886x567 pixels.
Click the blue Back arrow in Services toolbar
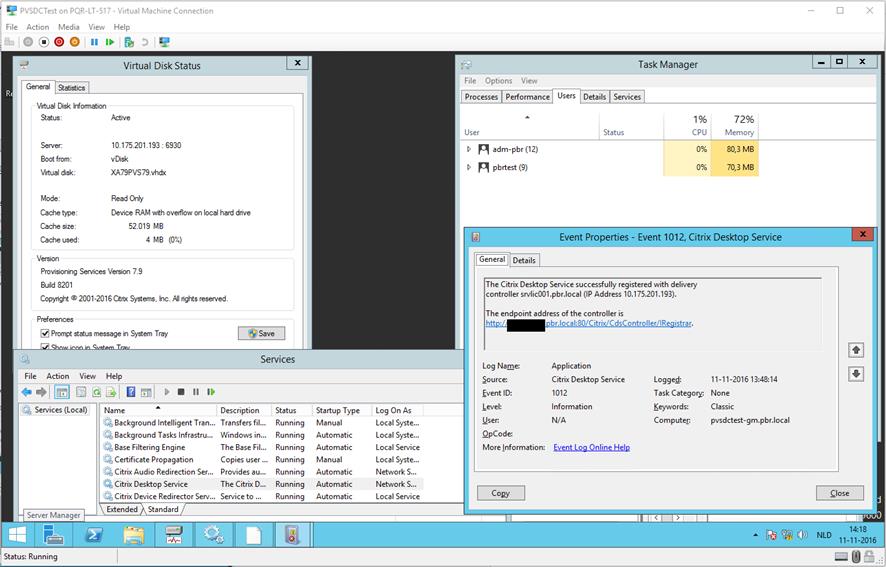(27, 392)
